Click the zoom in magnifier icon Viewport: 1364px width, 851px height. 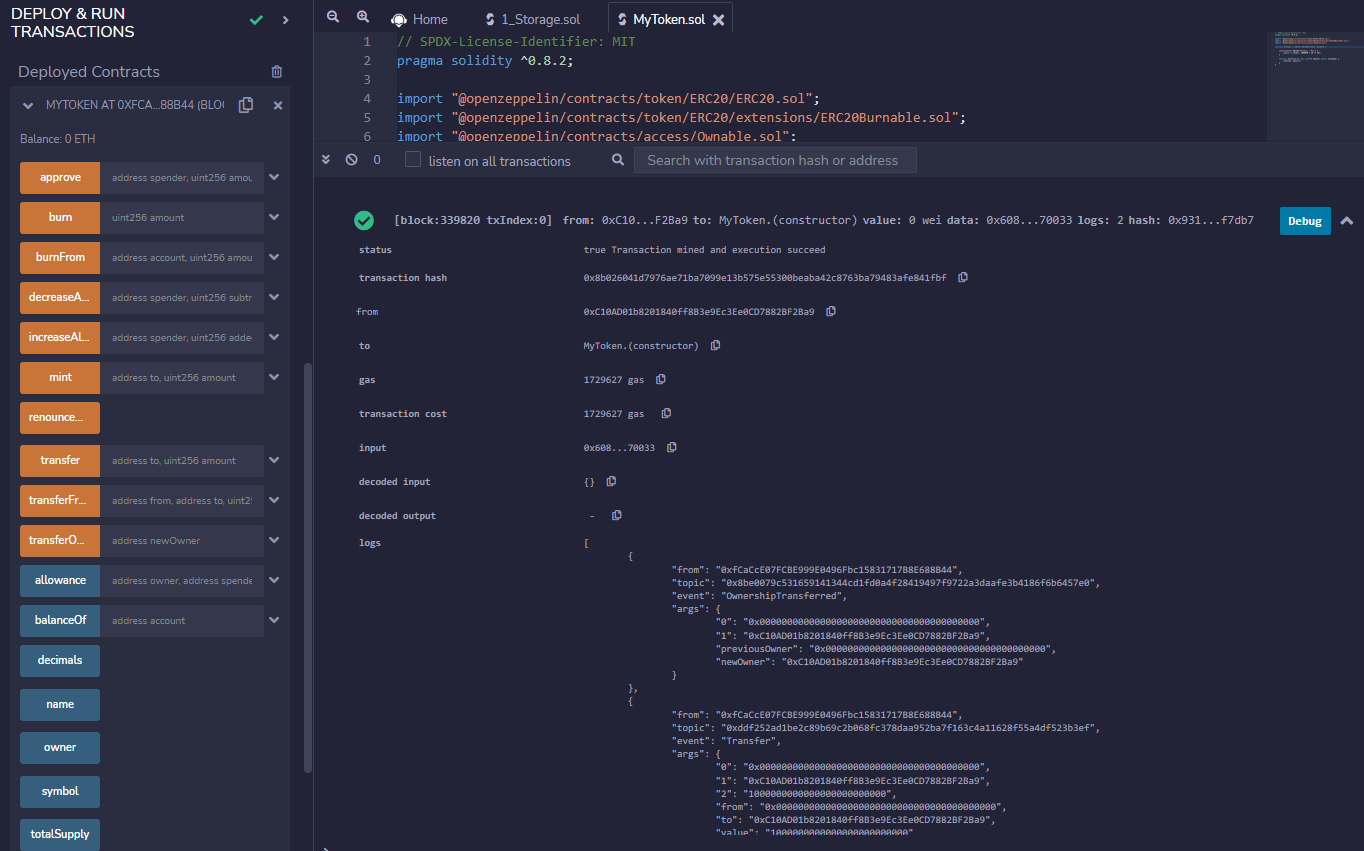coord(363,18)
